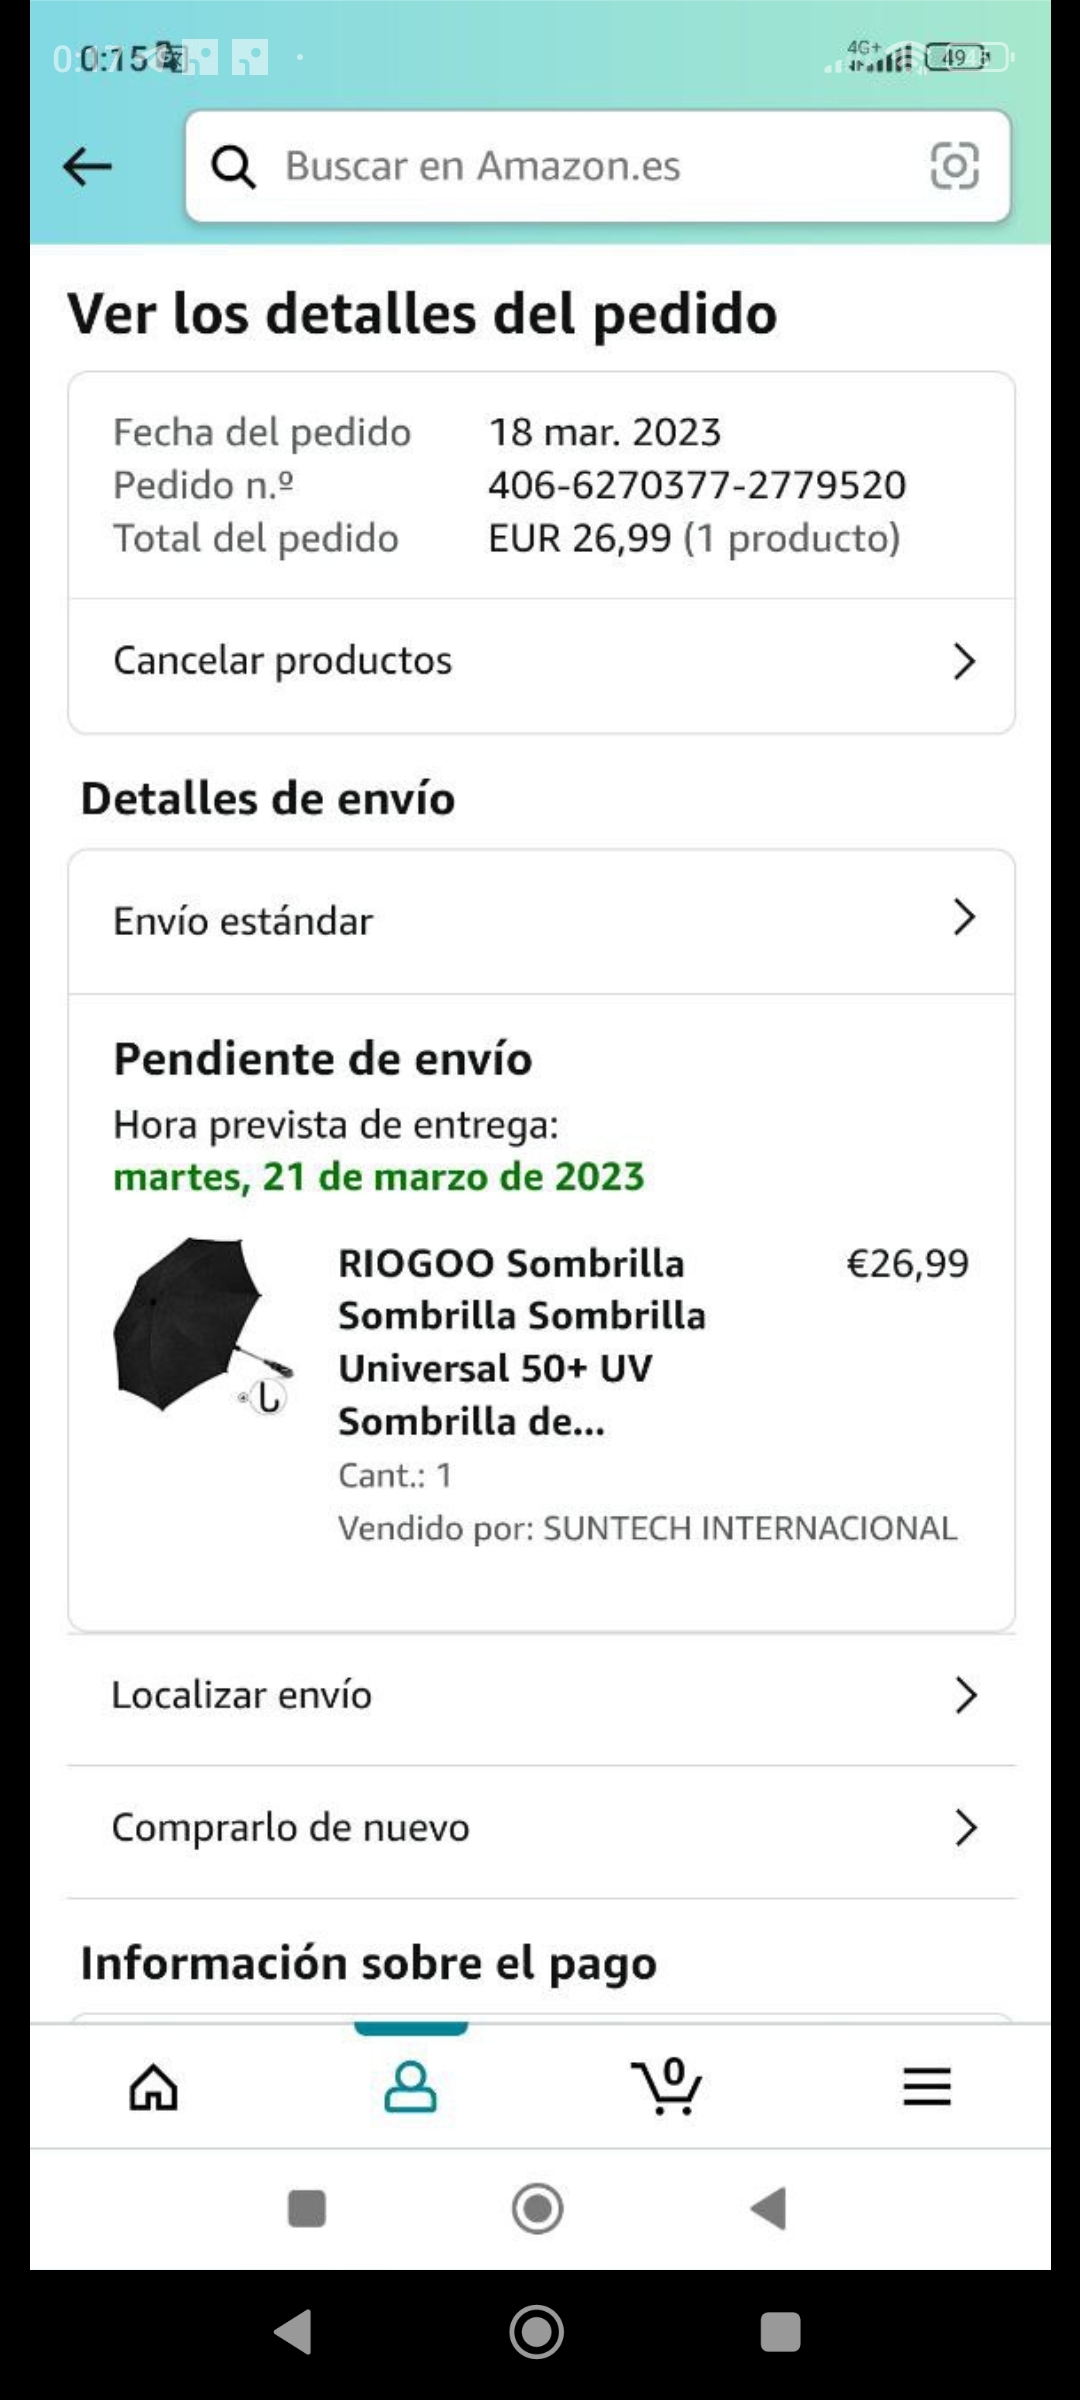The width and height of the screenshot is (1080, 2400).
Task: Expand the Envío estándar chevron
Action: click(x=964, y=917)
